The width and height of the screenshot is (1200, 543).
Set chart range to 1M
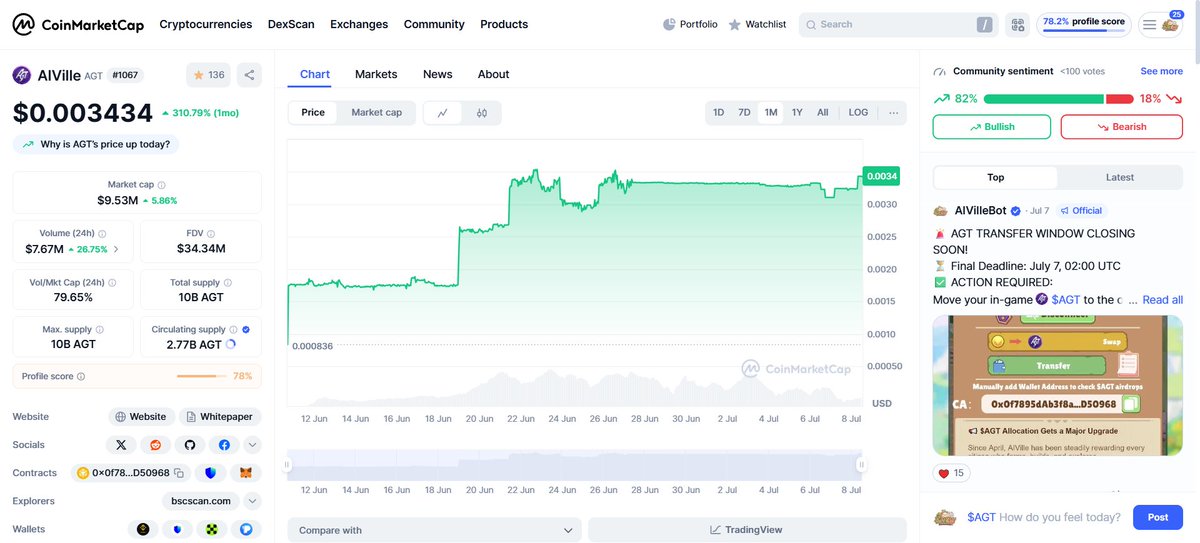[x=770, y=113]
